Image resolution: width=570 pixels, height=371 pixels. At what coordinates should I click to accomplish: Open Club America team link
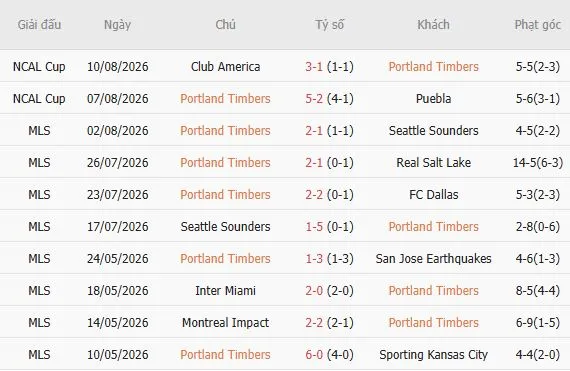click(x=225, y=66)
